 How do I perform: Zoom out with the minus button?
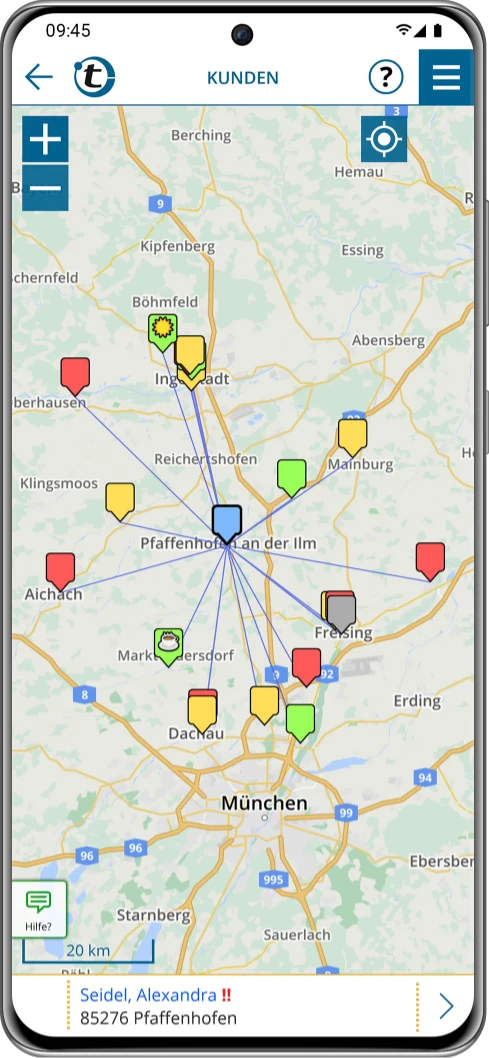pos(45,188)
